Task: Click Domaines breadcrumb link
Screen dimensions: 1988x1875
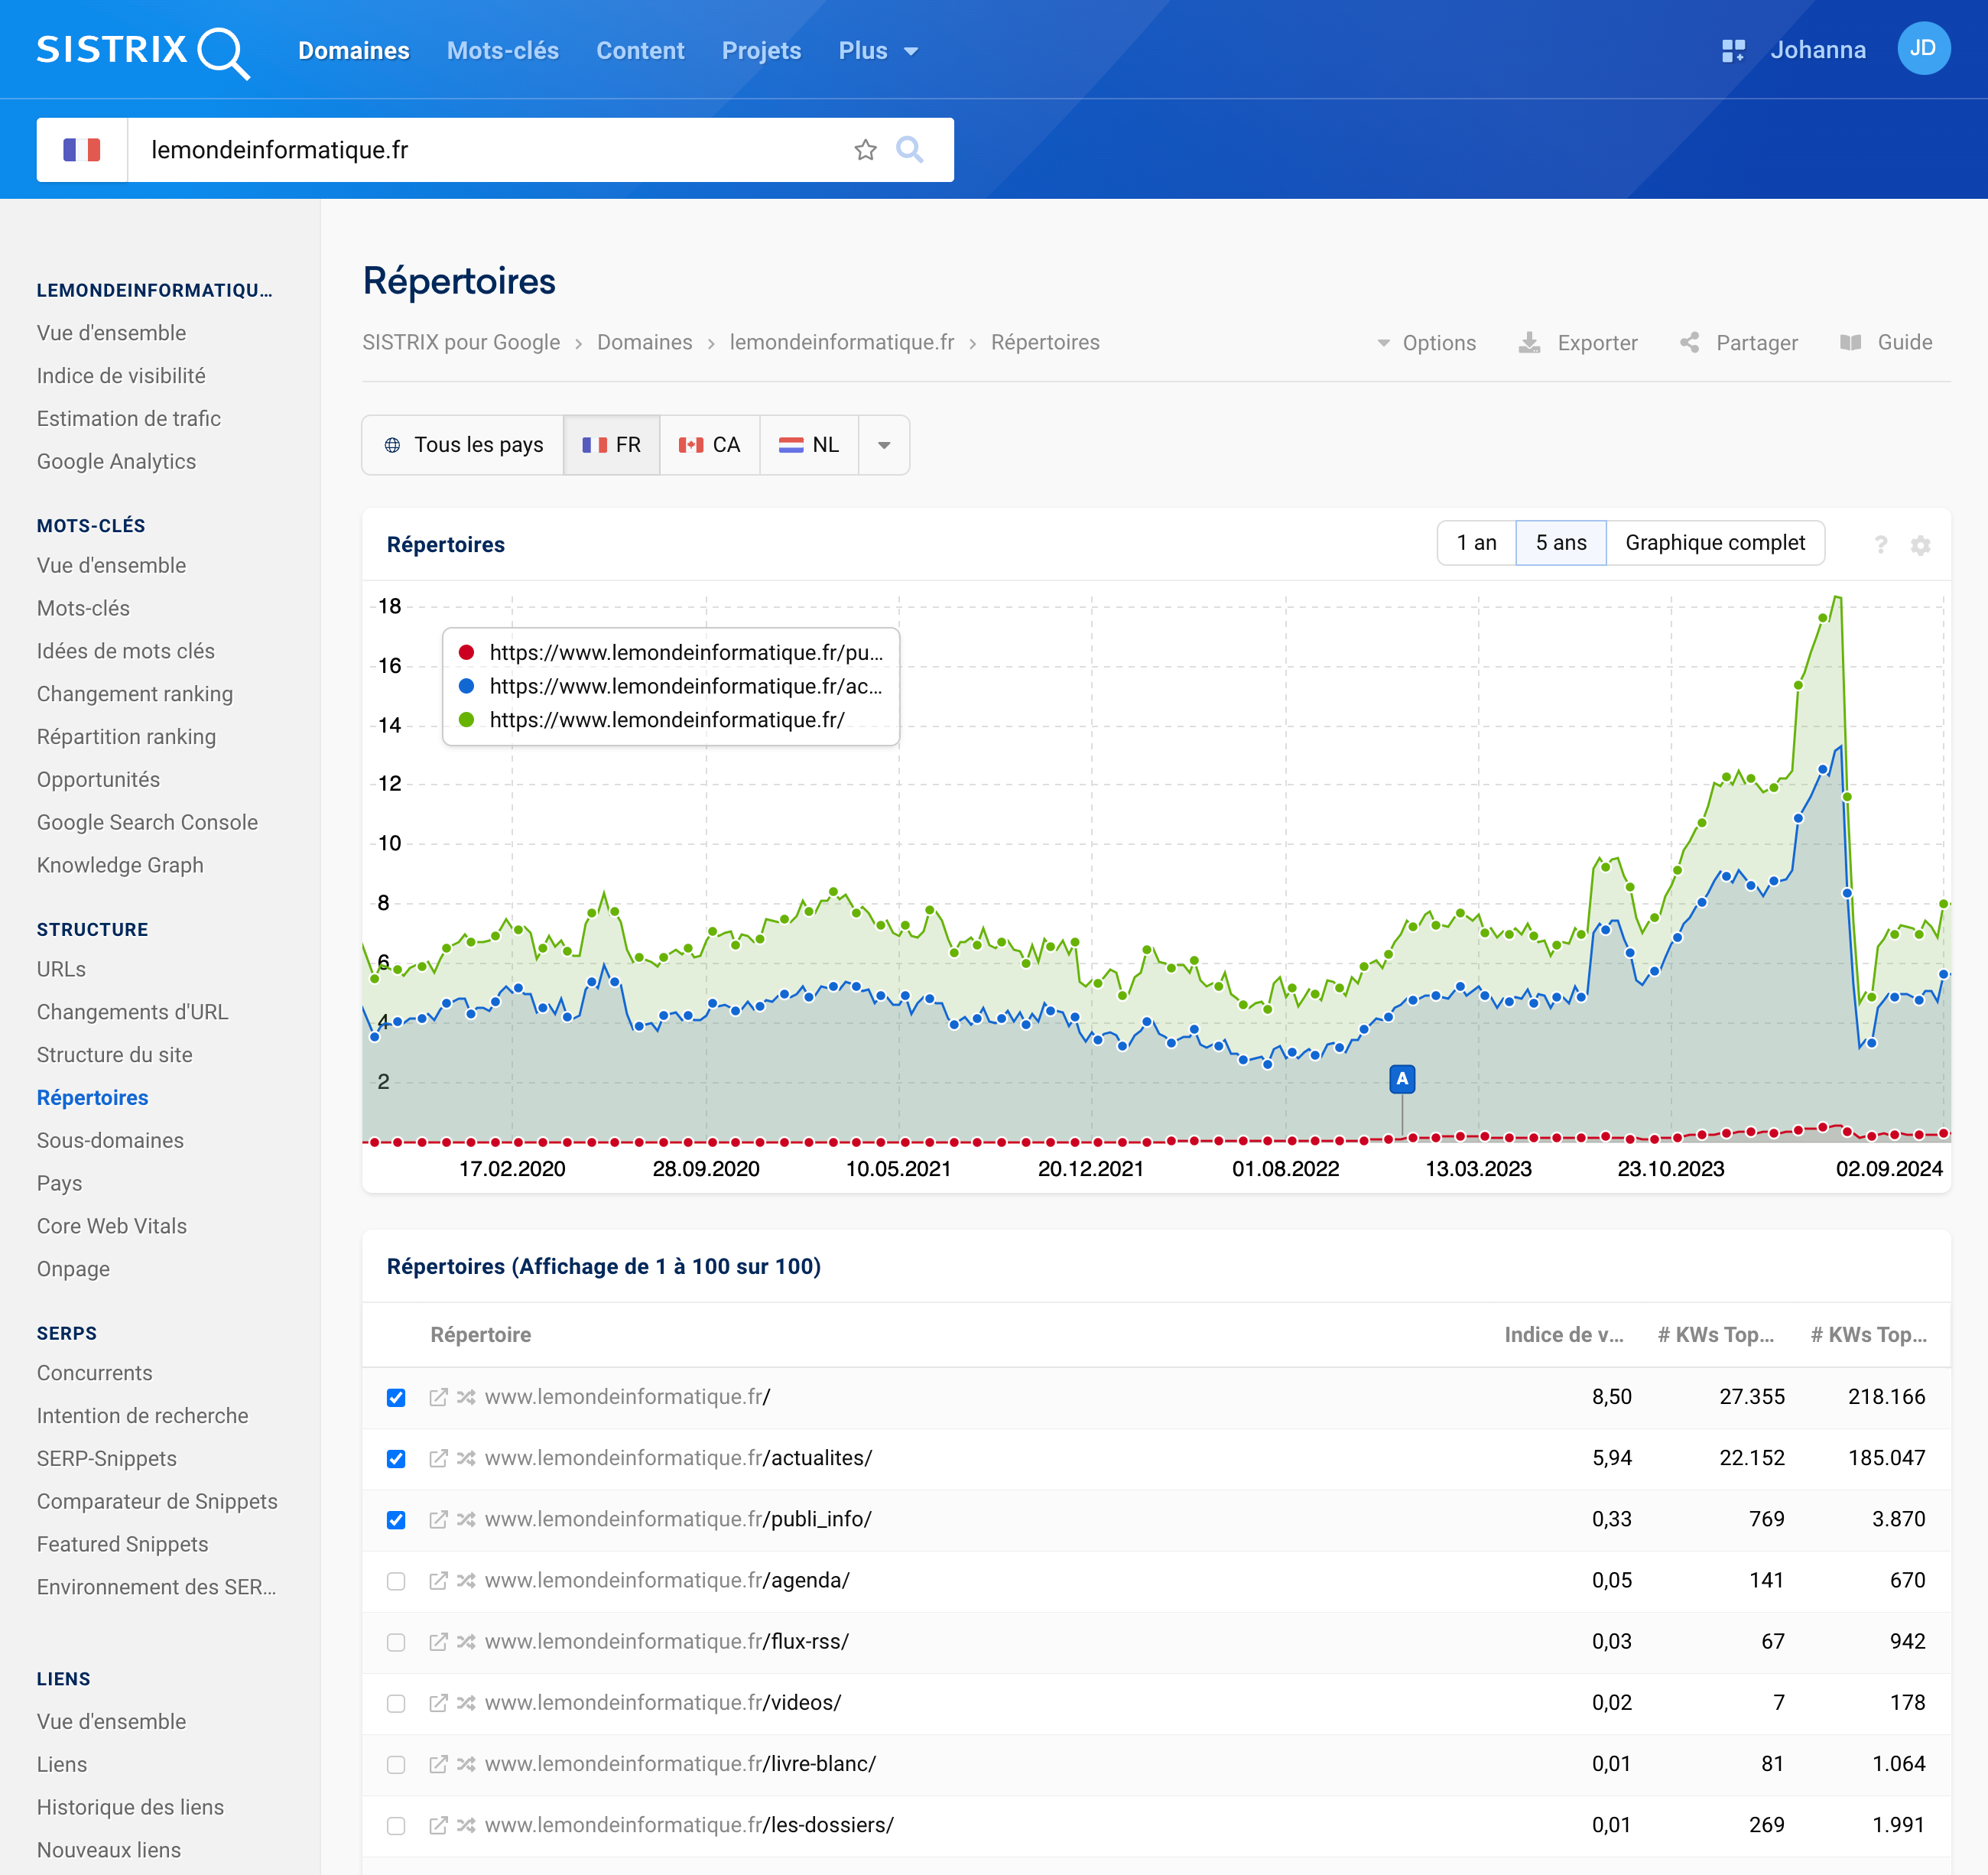Action: click(644, 342)
